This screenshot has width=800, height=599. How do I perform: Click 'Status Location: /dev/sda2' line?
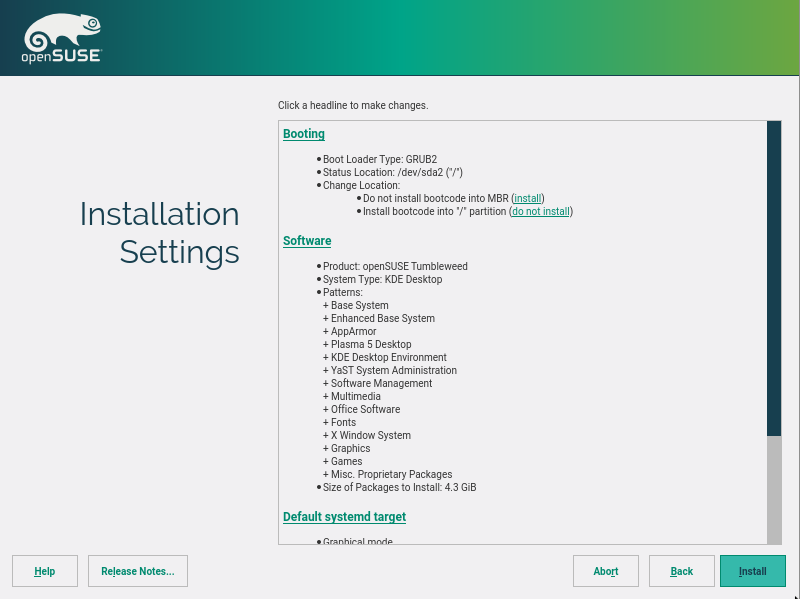click(x=392, y=172)
